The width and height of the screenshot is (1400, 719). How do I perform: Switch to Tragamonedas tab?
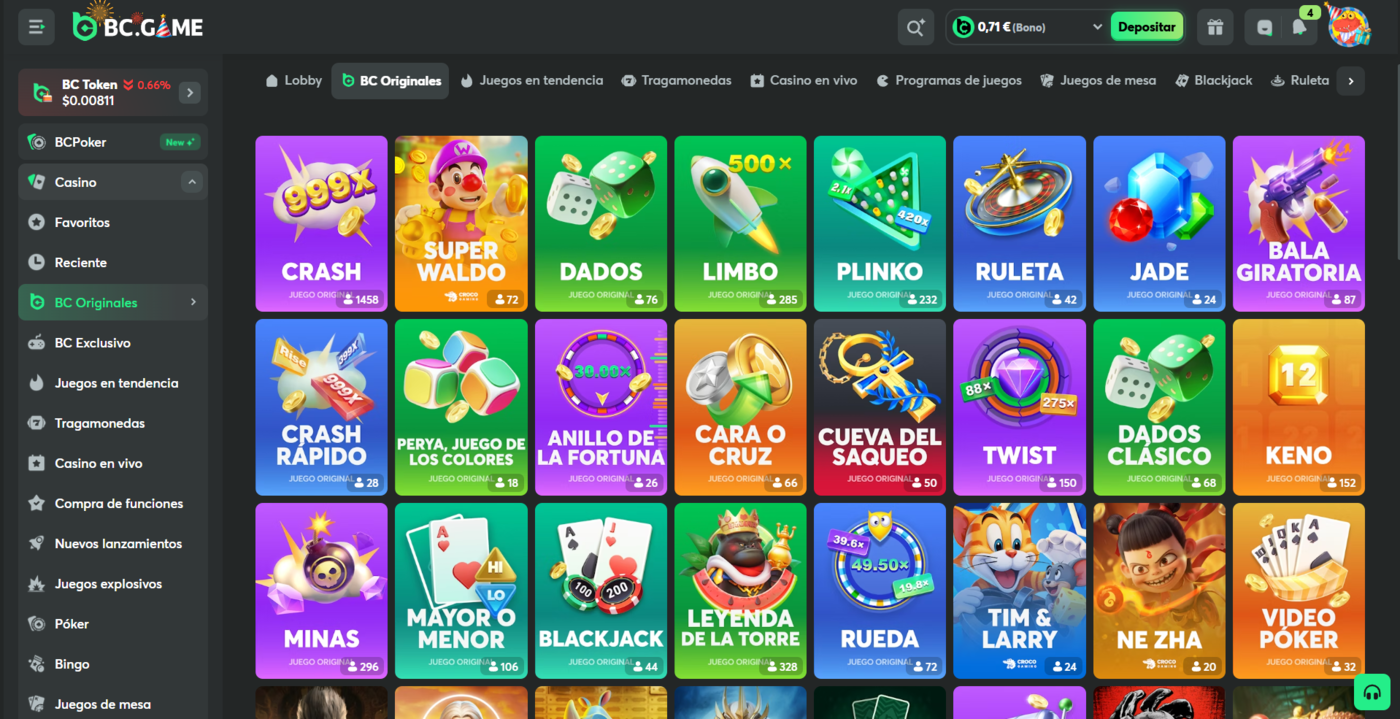coord(676,80)
